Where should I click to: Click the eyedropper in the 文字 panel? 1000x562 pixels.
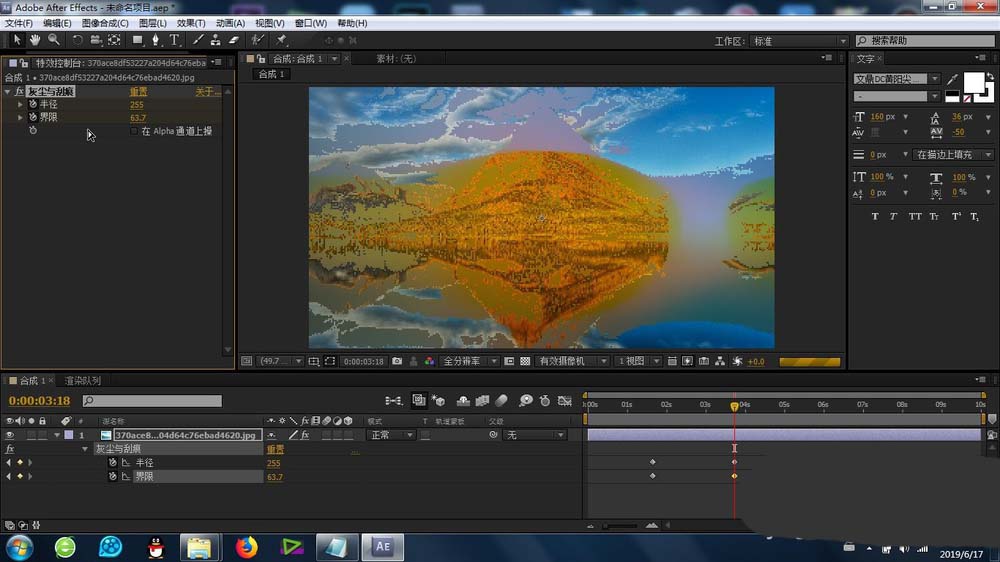pyautogui.click(x=953, y=79)
